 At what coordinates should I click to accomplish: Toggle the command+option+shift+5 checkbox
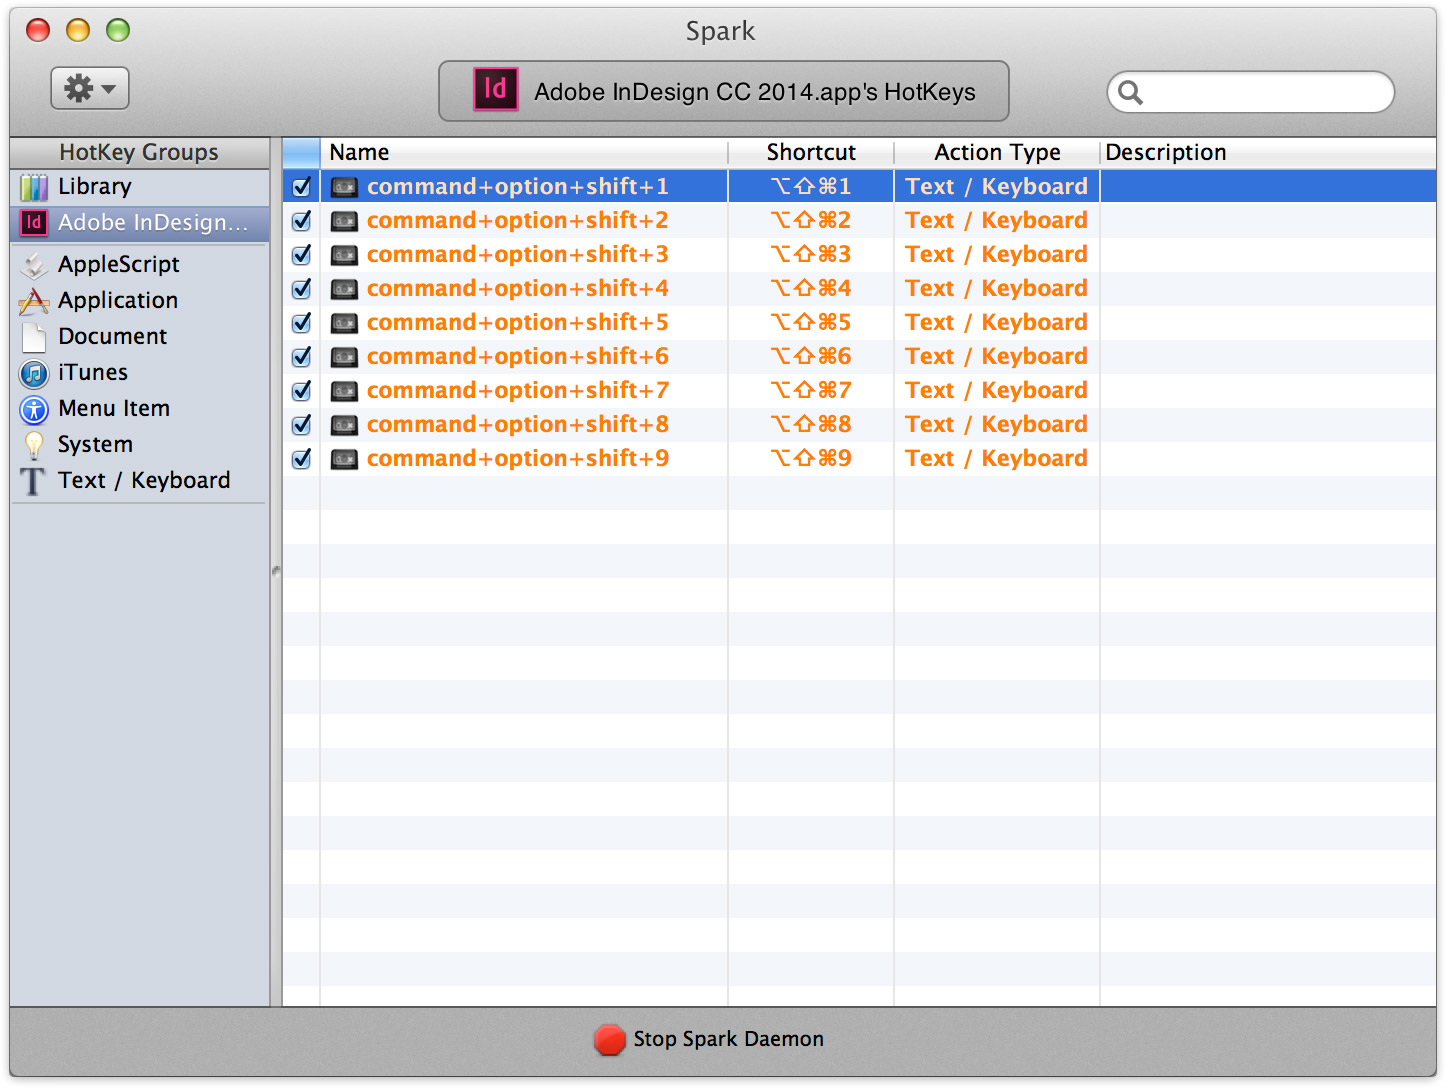(301, 323)
